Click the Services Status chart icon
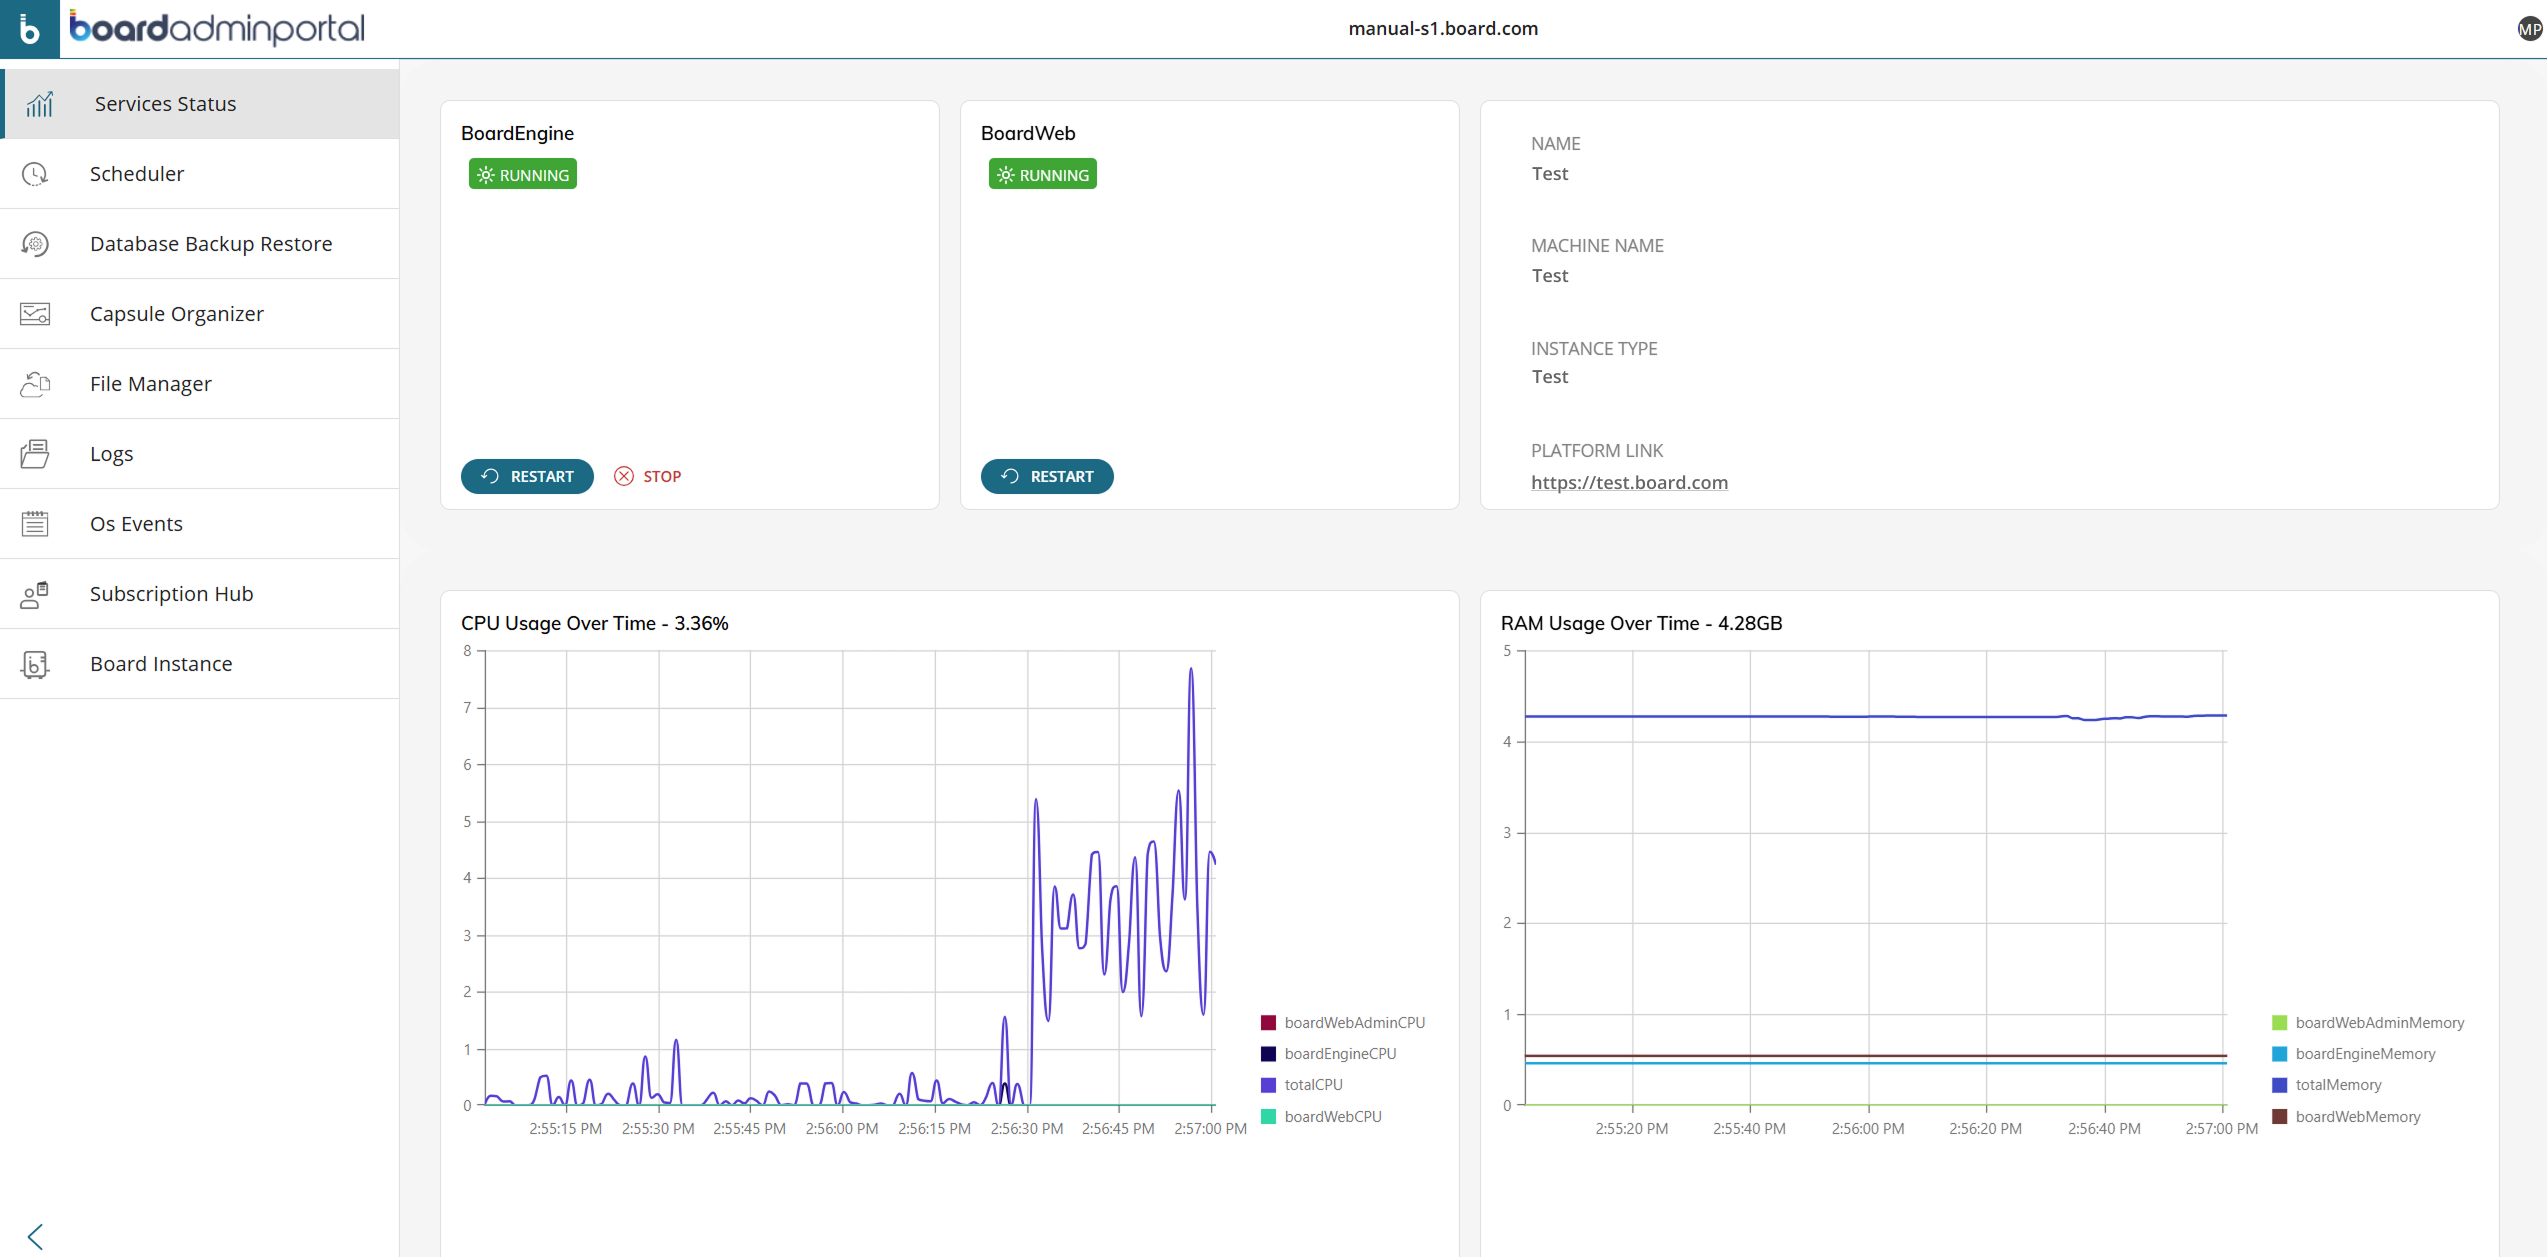Screen dimensions: 2547x1257 (x=40, y=104)
